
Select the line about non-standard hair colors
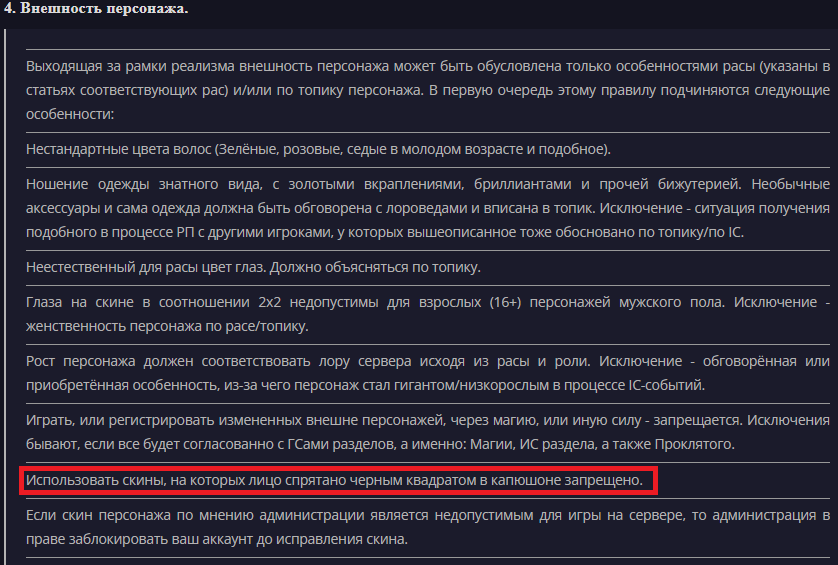(x=318, y=150)
